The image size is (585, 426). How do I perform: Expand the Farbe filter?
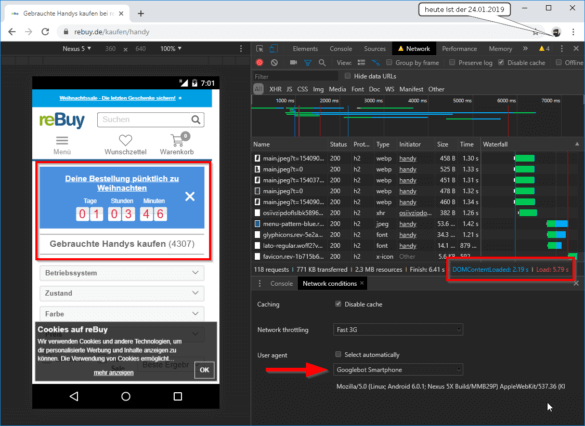122,314
